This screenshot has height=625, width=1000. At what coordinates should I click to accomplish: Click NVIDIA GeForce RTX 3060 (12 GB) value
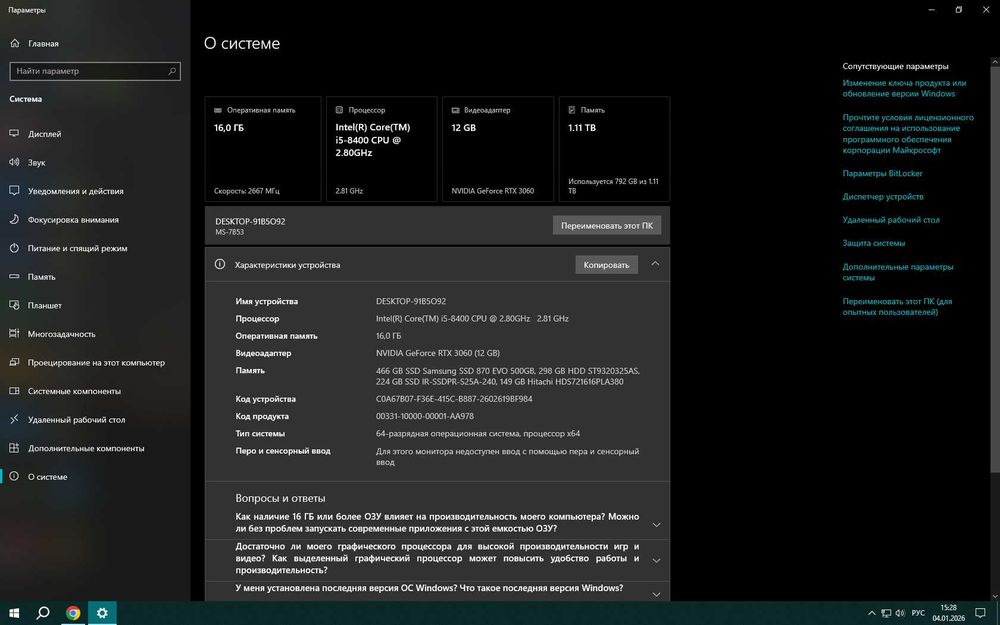click(438, 353)
